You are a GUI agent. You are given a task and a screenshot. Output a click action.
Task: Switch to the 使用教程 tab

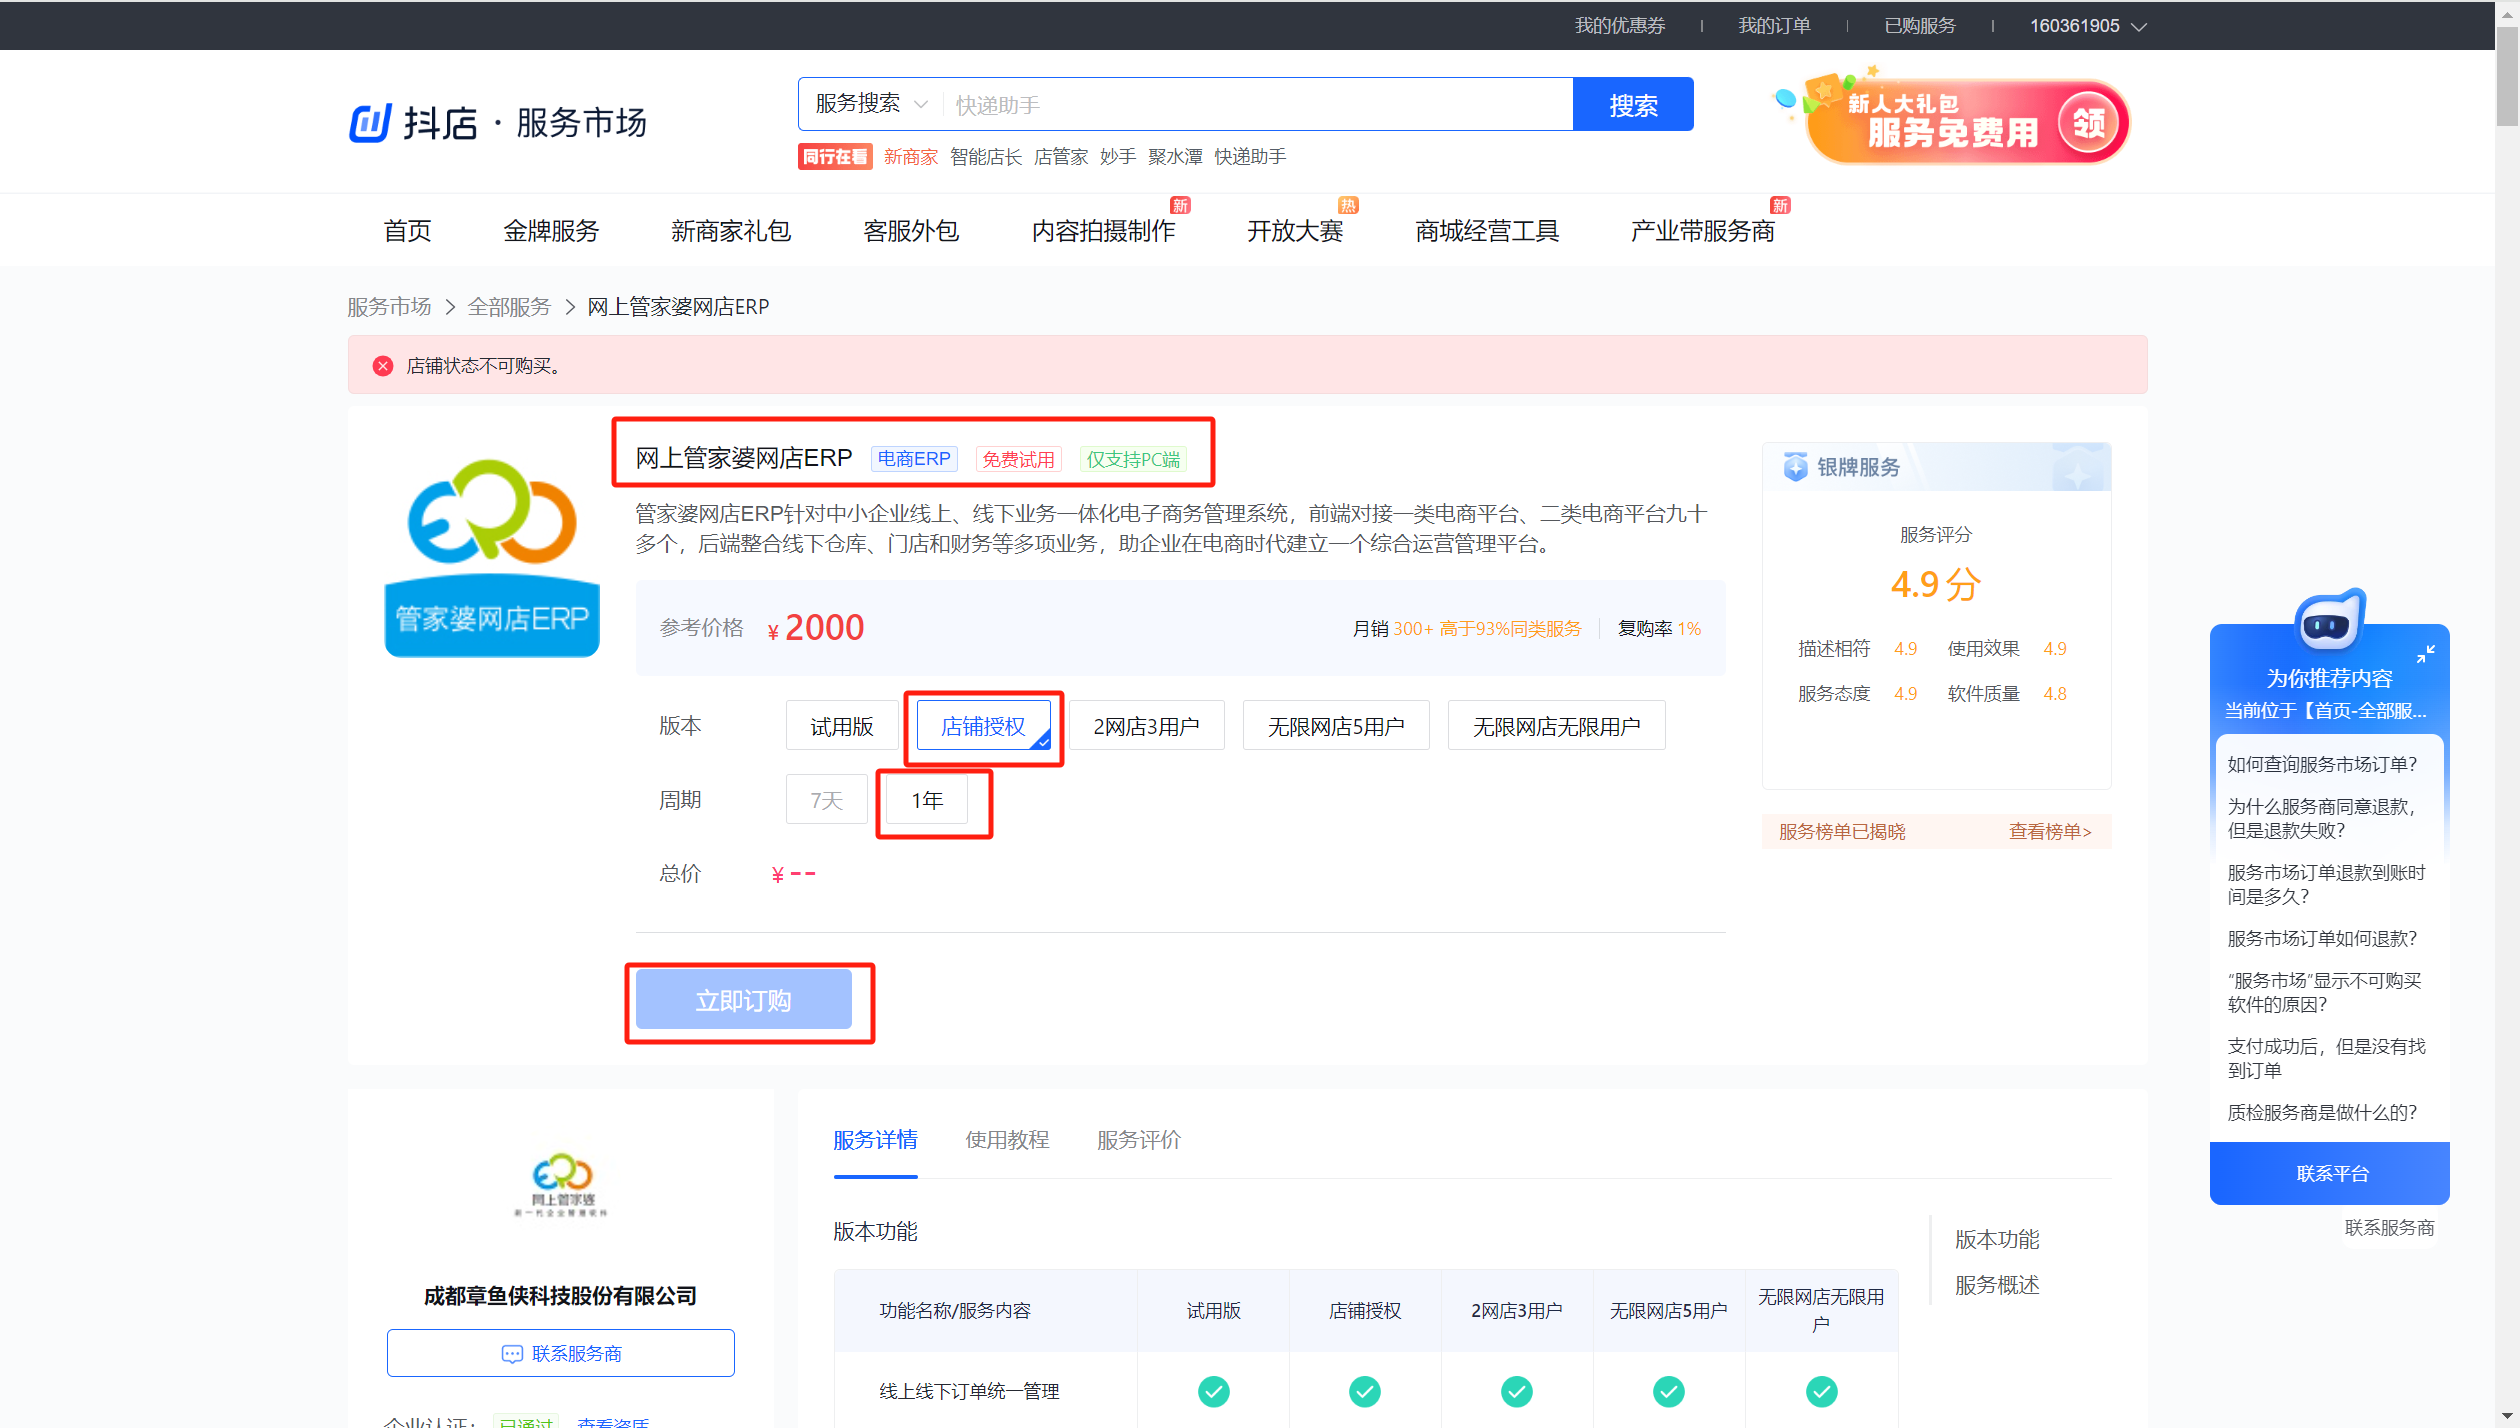[1007, 1140]
